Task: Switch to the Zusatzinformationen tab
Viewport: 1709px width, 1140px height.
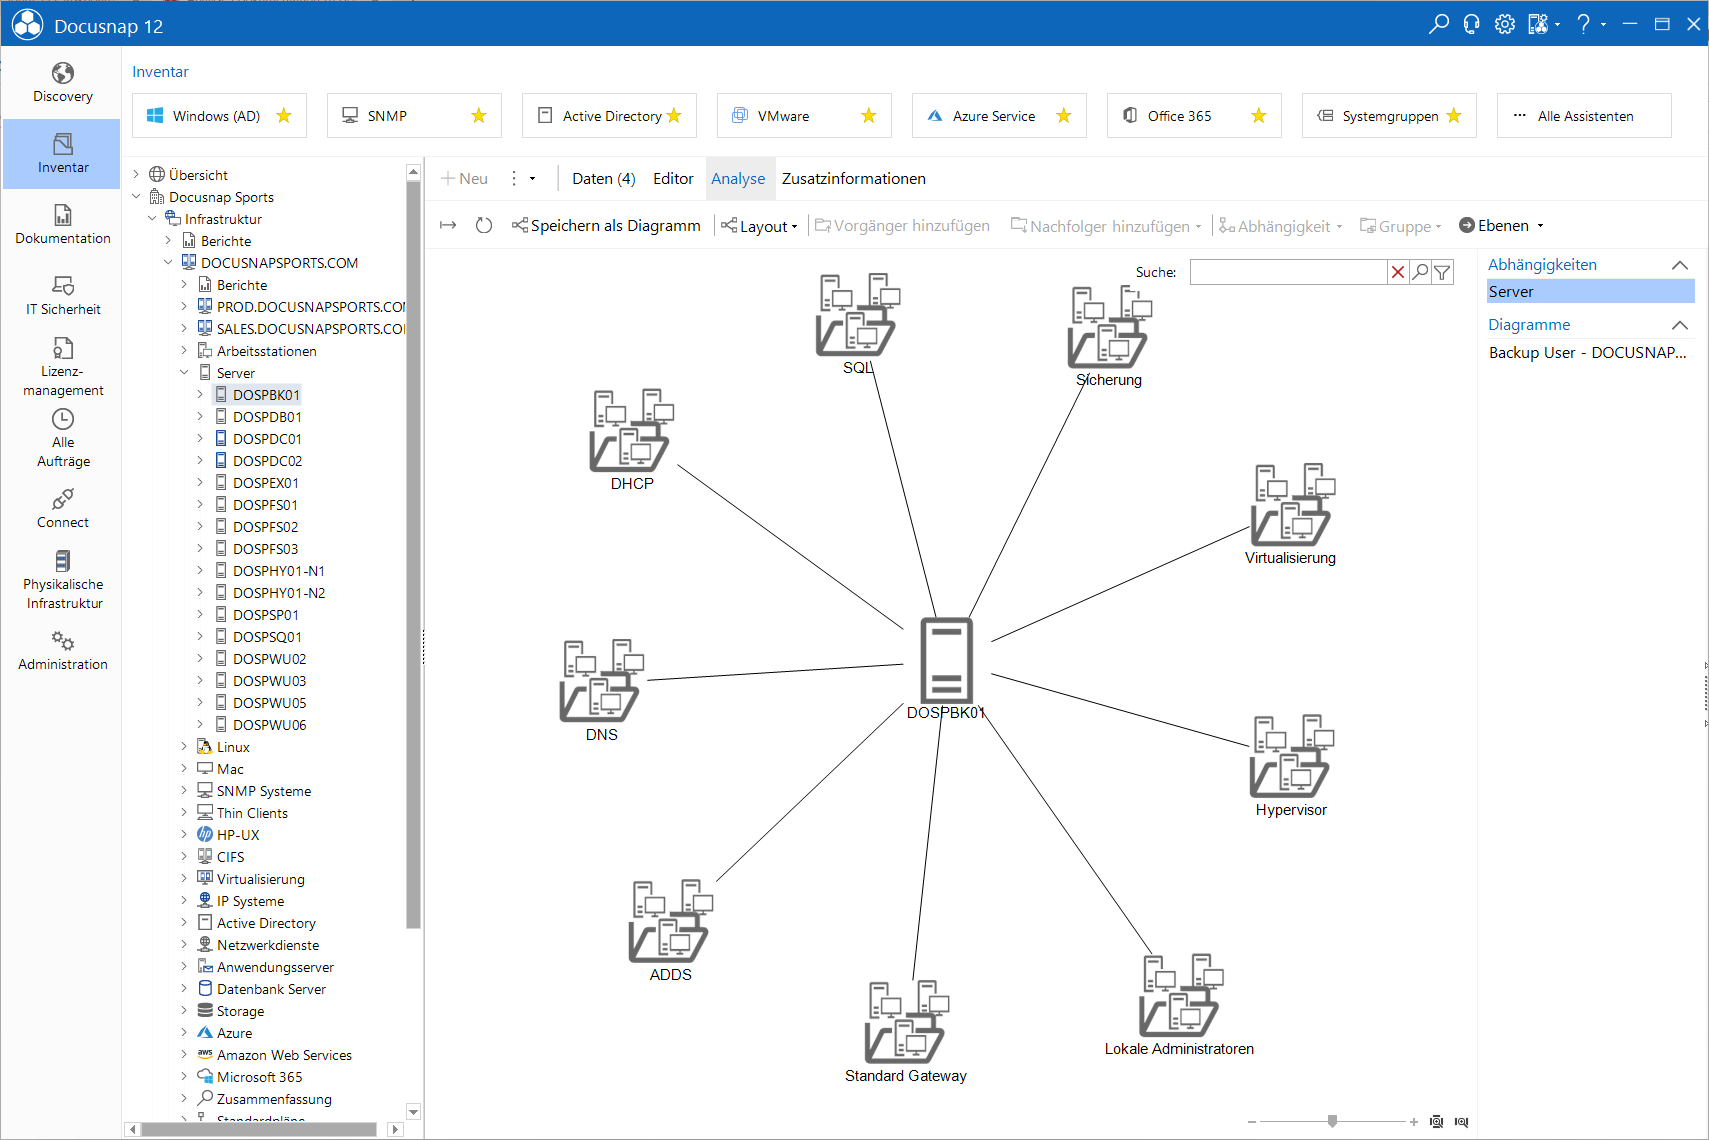Action: [854, 179]
